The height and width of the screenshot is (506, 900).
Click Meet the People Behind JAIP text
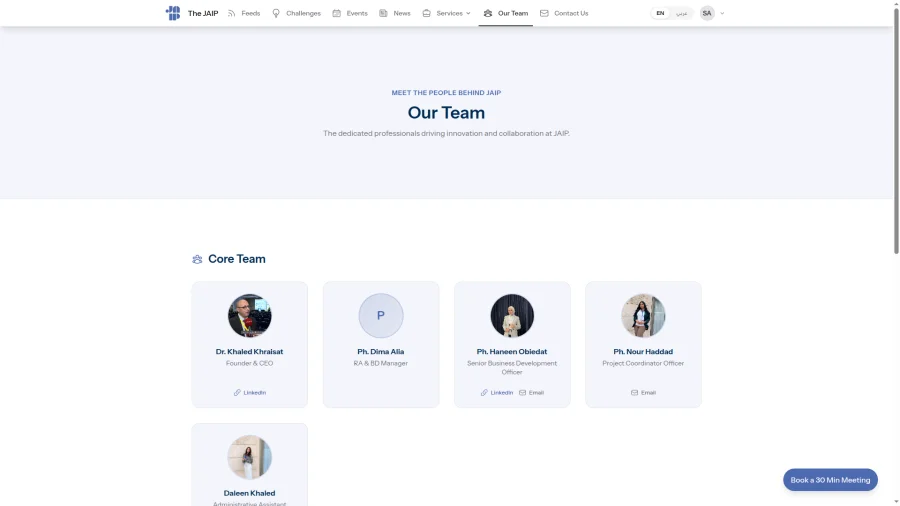446,93
